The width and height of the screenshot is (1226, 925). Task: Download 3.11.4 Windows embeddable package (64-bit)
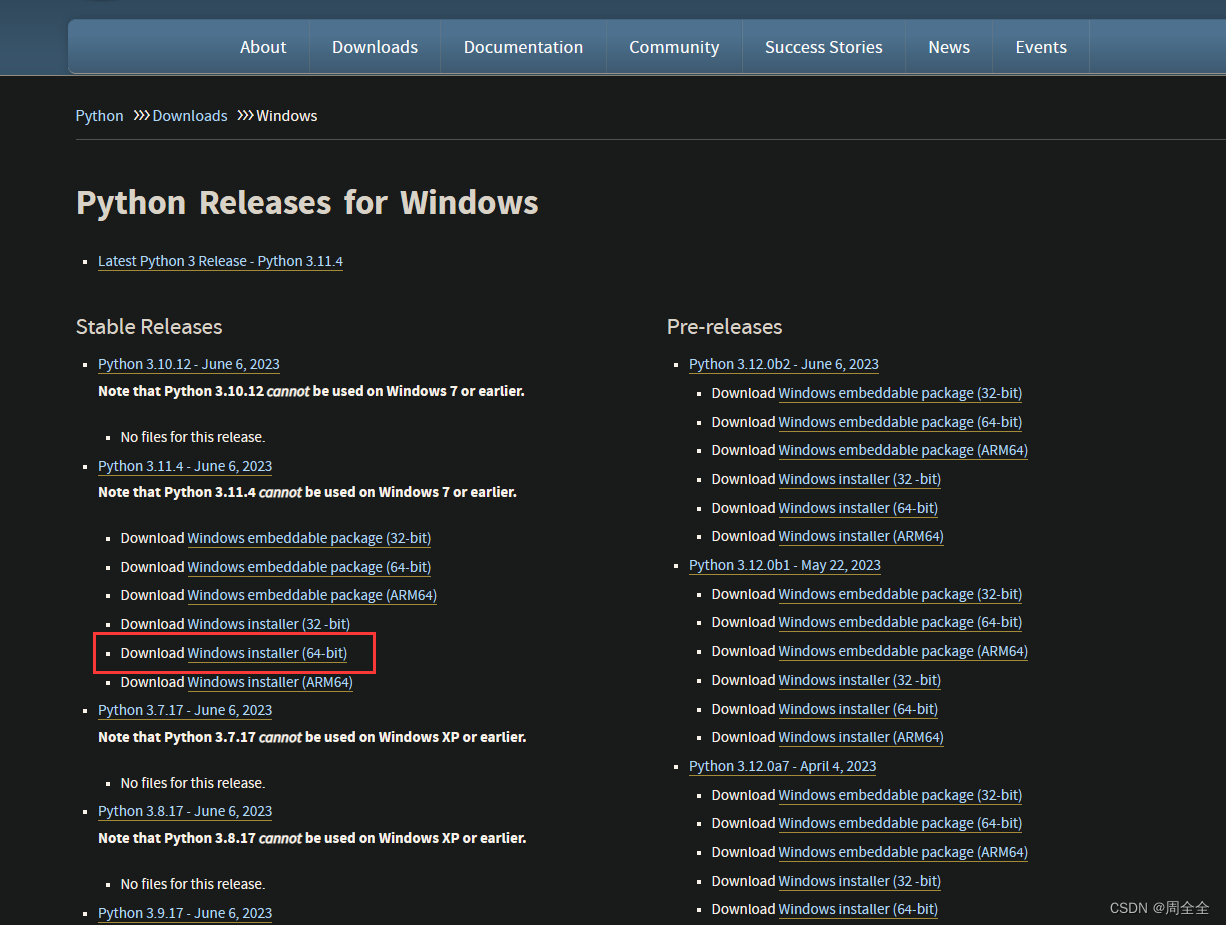(309, 567)
